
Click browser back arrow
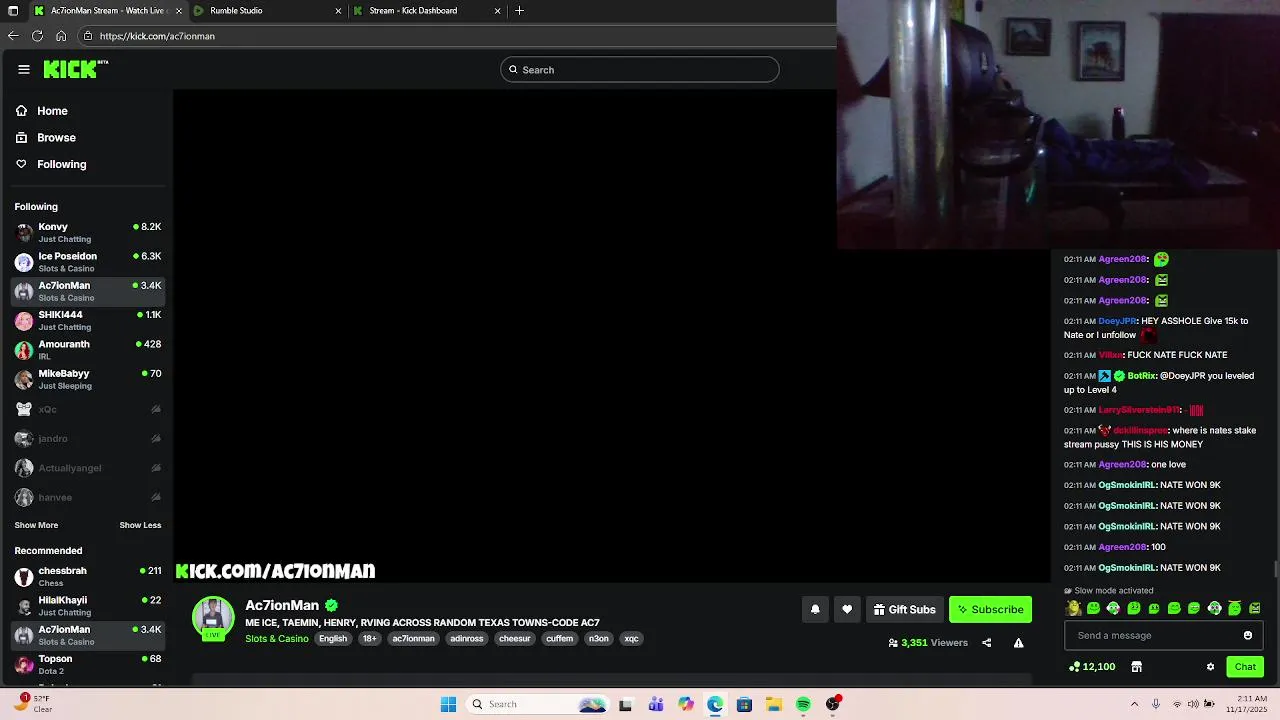pos(13,36)
